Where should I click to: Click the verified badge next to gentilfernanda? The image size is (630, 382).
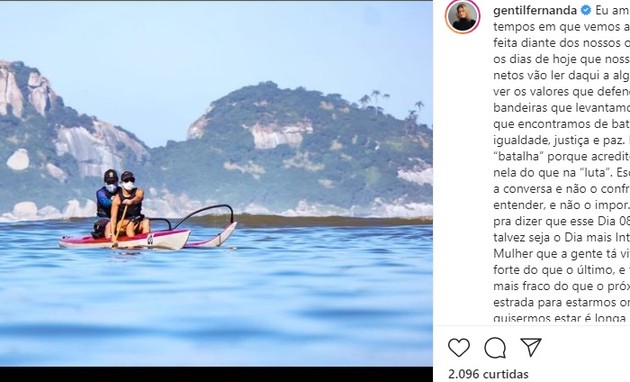click(x=586, y=10)
